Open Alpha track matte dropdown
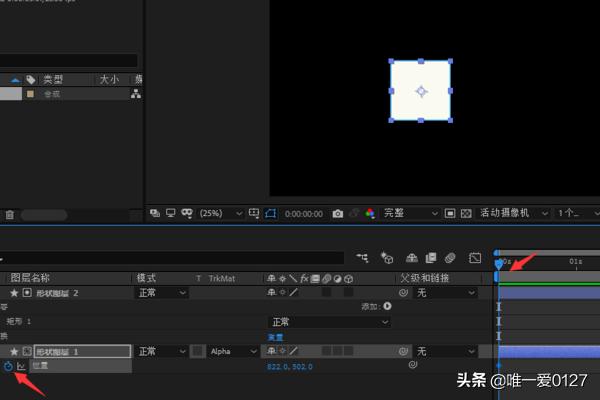600x400 pixels. coord(233,351)
